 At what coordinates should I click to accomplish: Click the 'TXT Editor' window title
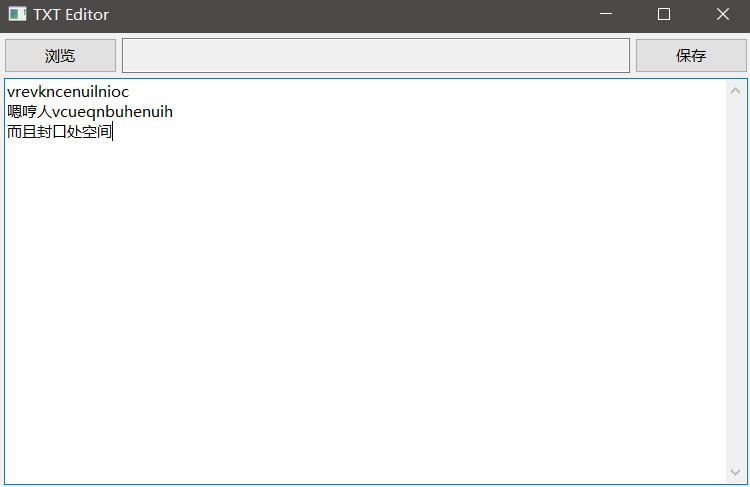(x=71, y=14)
